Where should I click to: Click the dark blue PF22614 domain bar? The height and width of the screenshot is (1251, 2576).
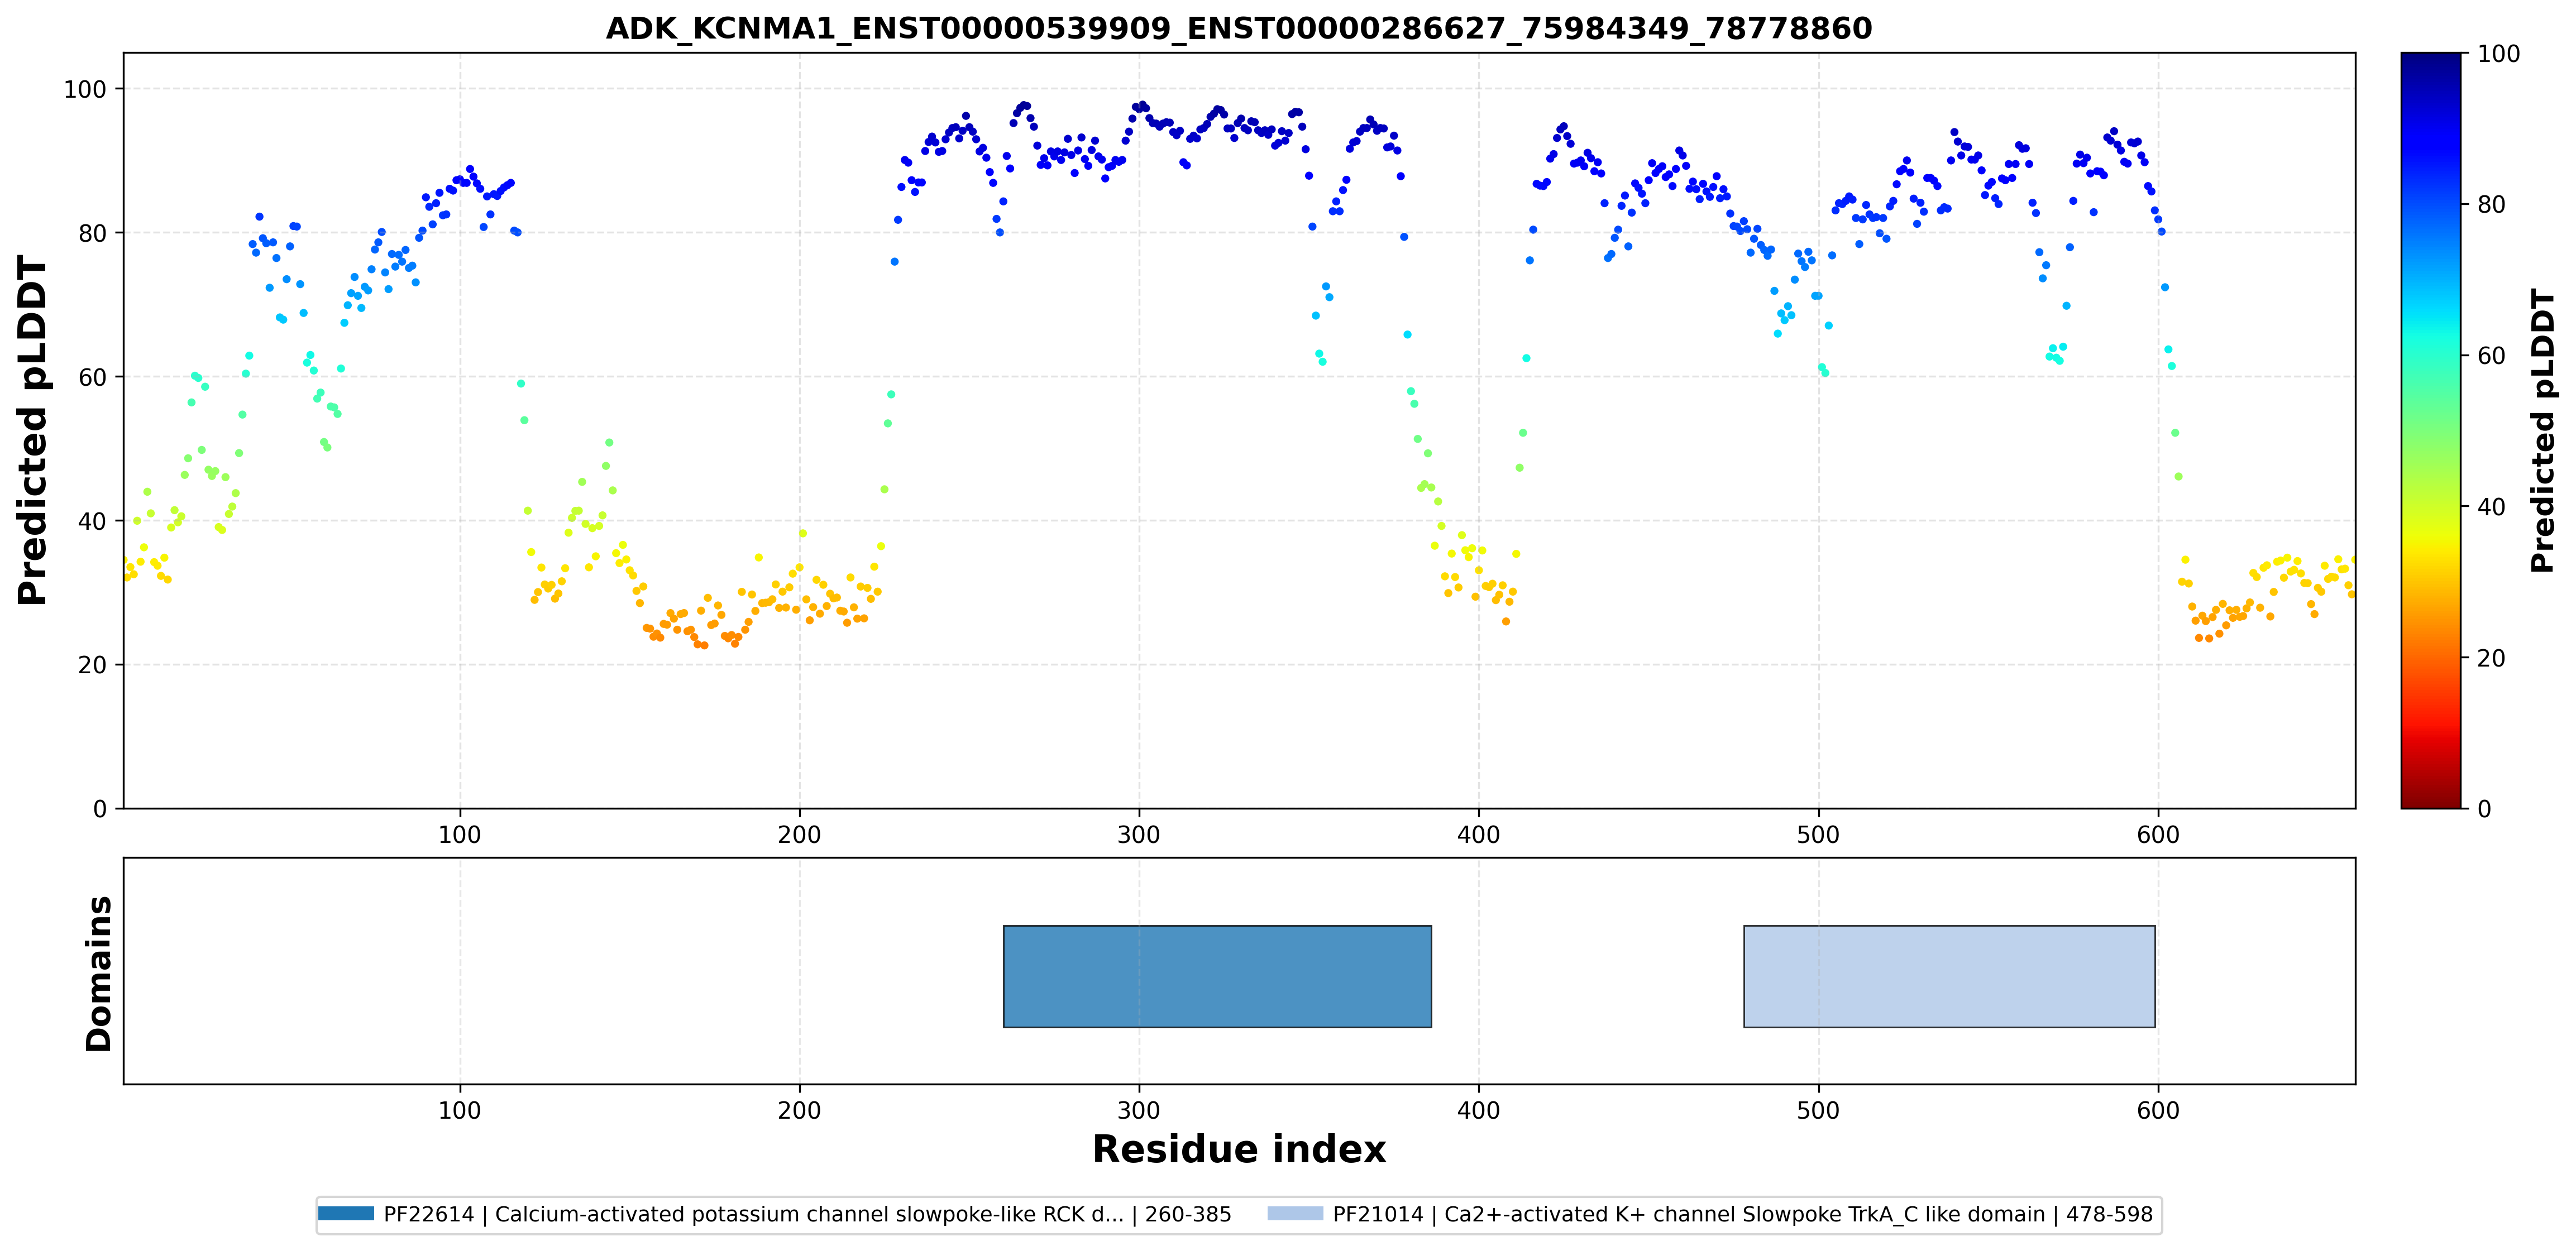point(1217,976)
